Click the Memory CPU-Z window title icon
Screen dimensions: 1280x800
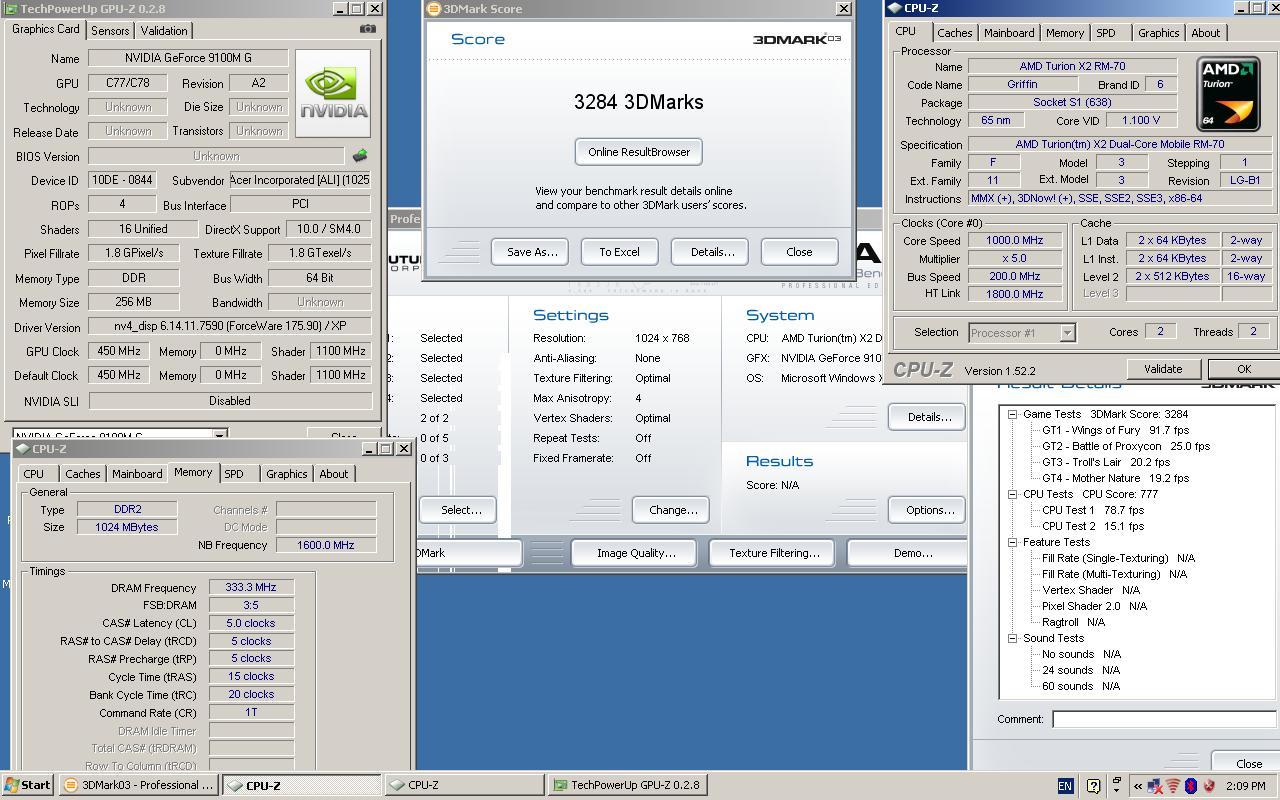pyautogui.click(x=23, y=449)
